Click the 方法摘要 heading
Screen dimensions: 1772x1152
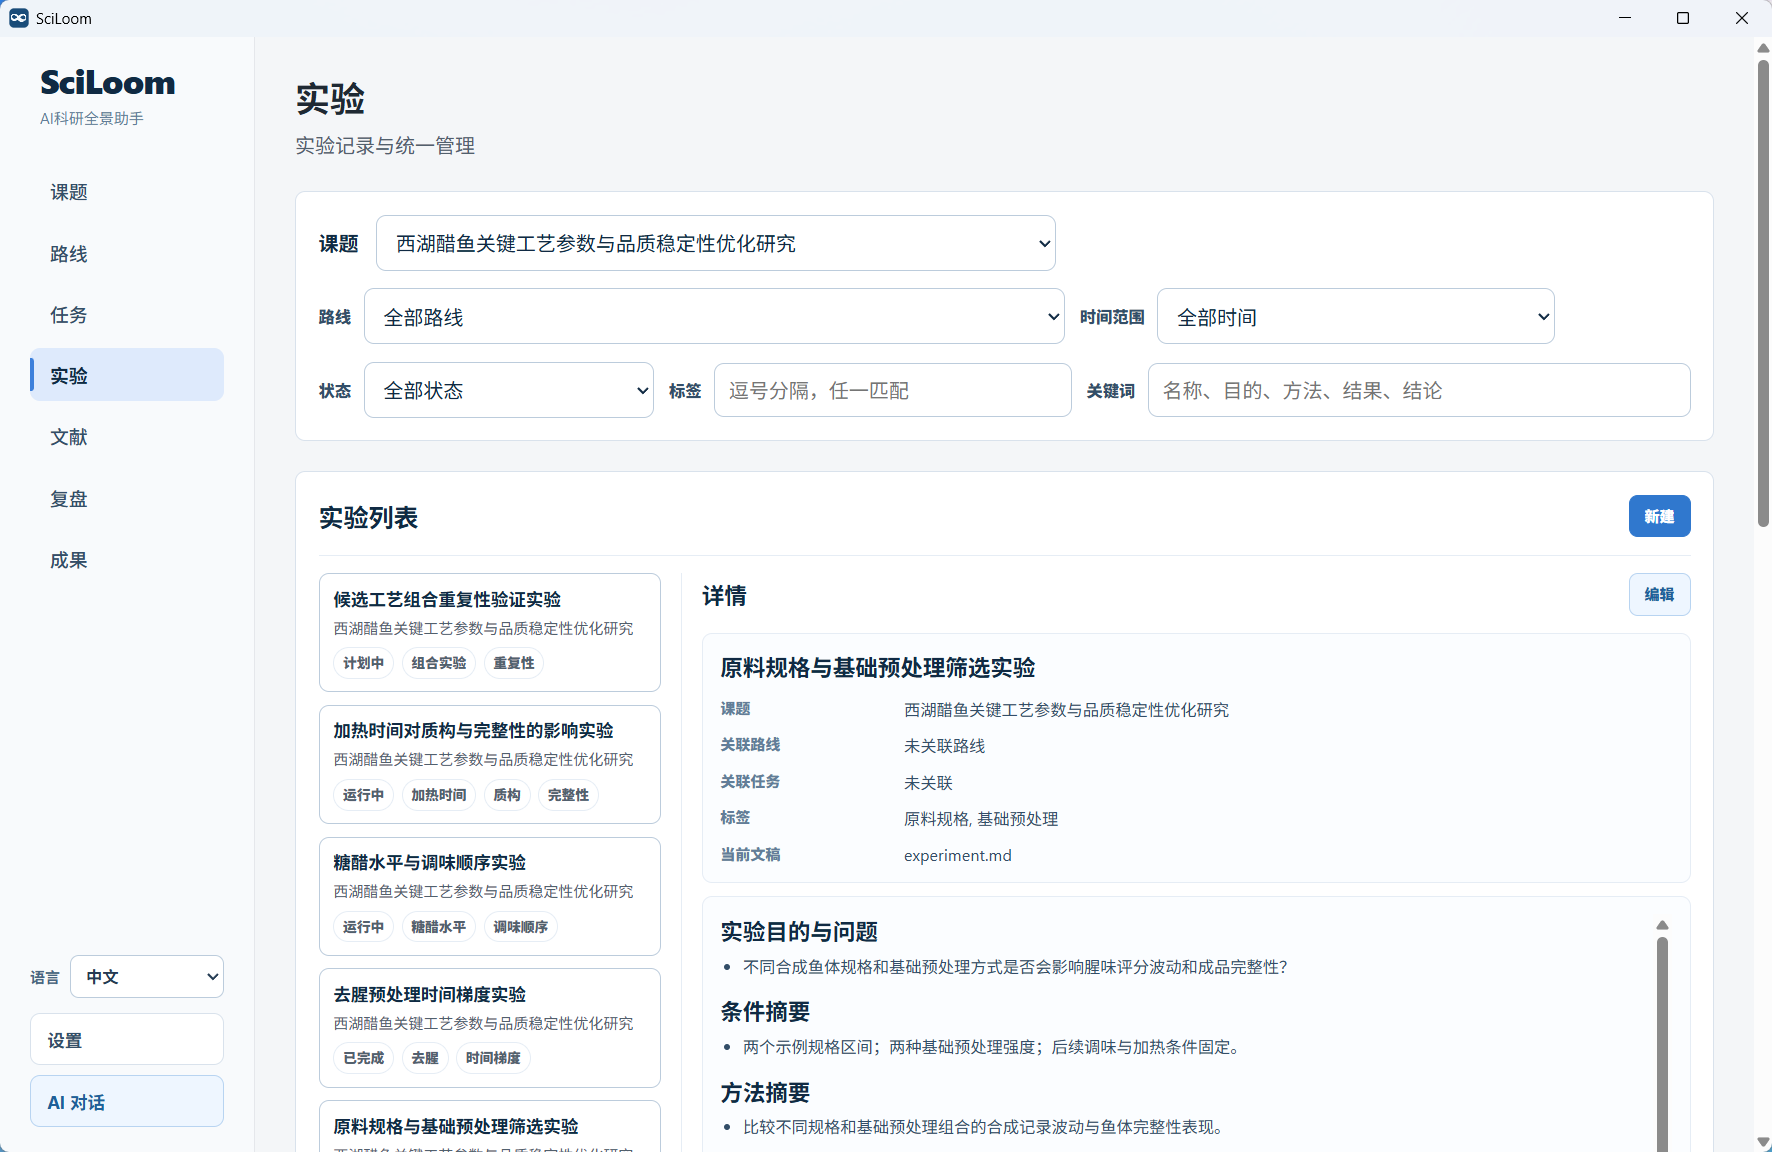pyautogui.click(x=765, y=1093)
